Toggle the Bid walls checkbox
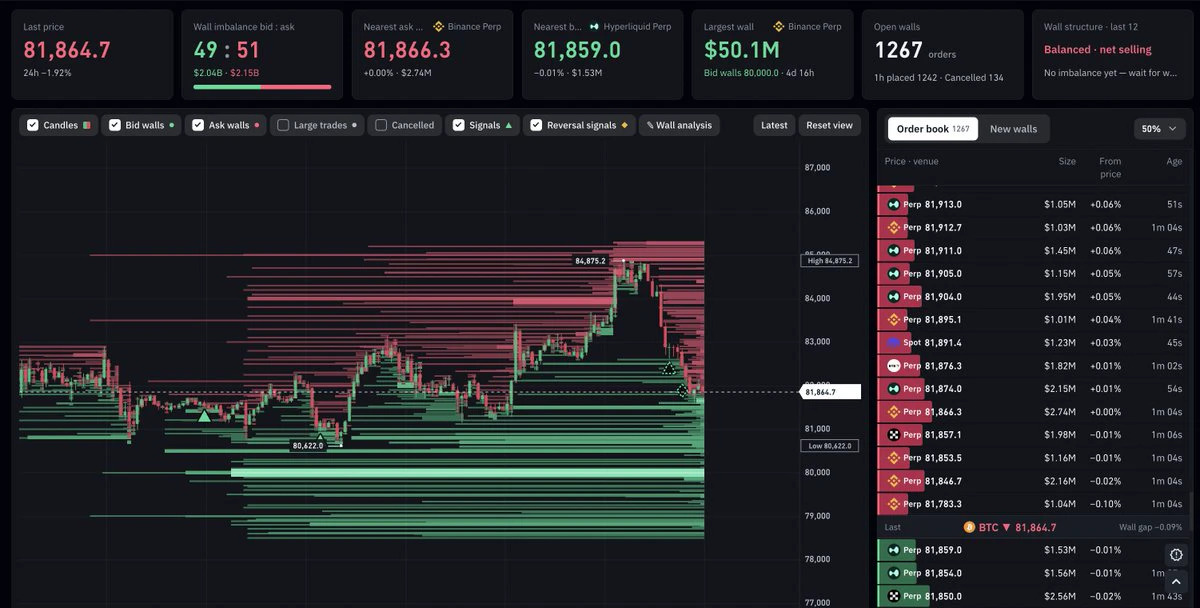Viewport: 1200px width, 608px height. coord(115,125)
